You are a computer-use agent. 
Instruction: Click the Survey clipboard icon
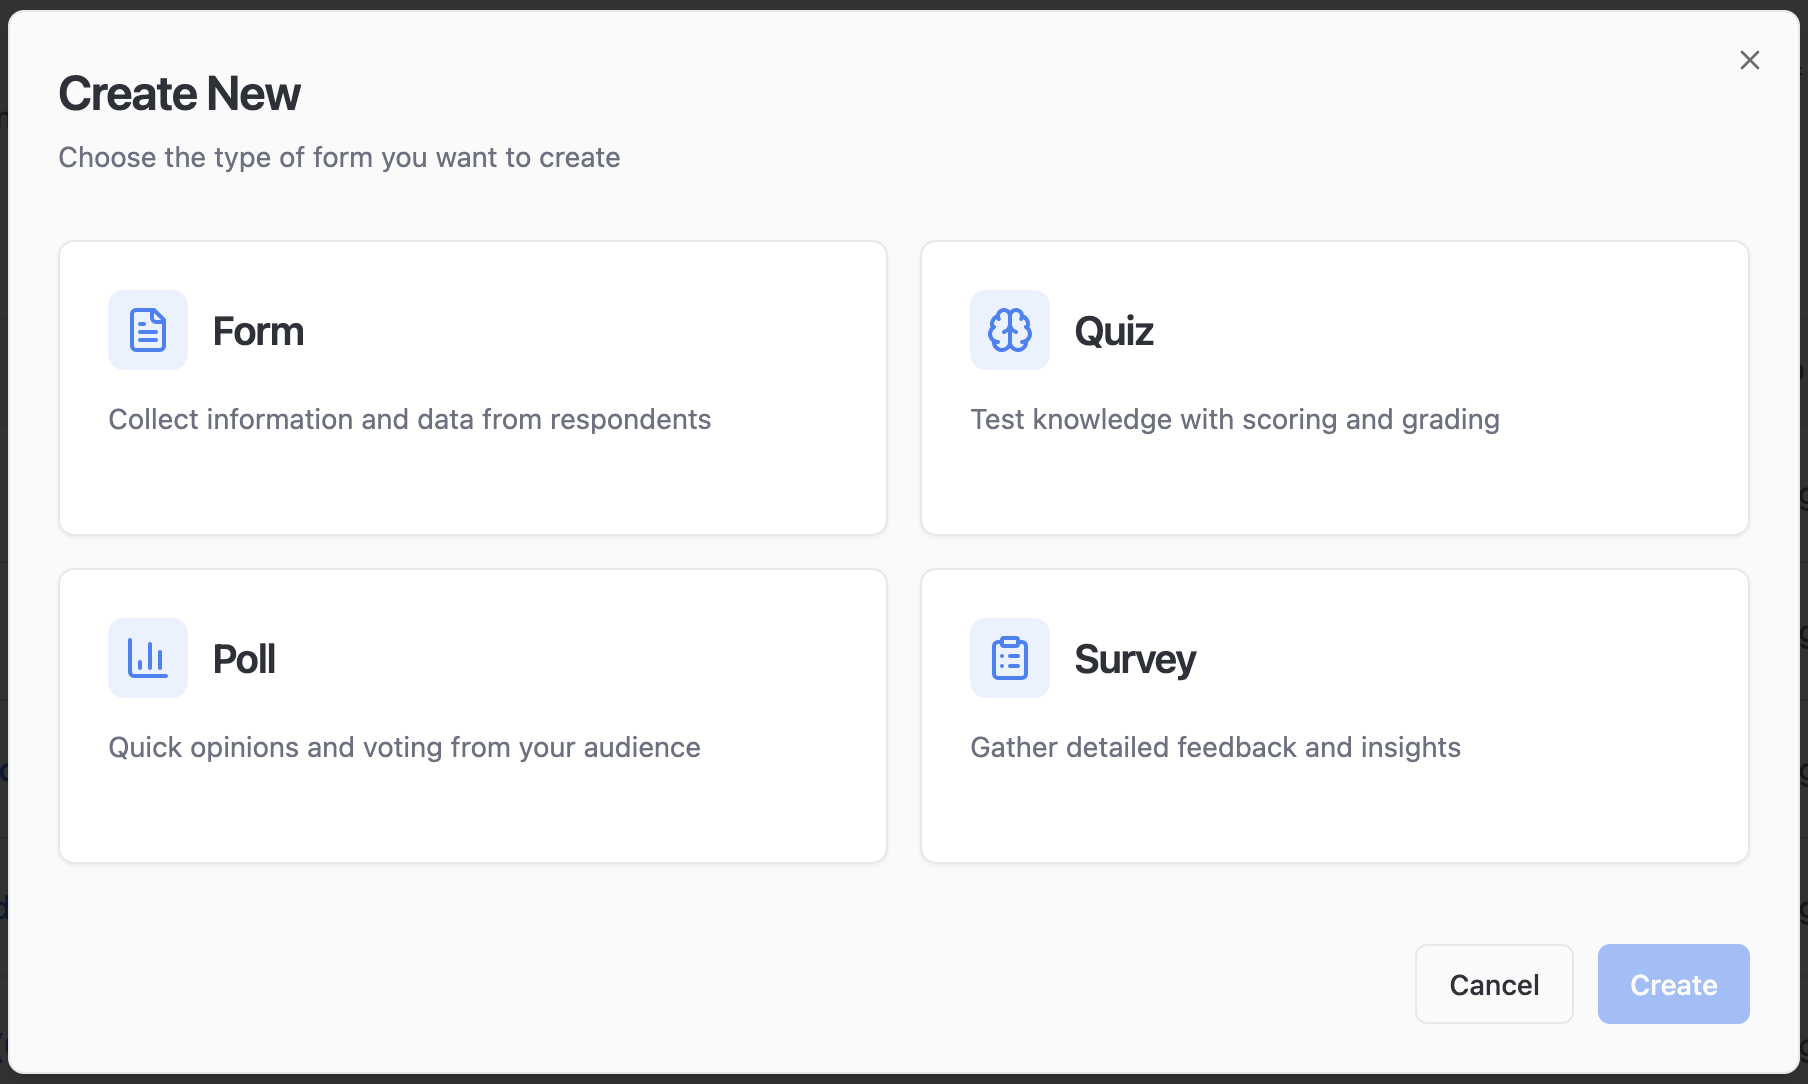click(x=1009, y=658)
